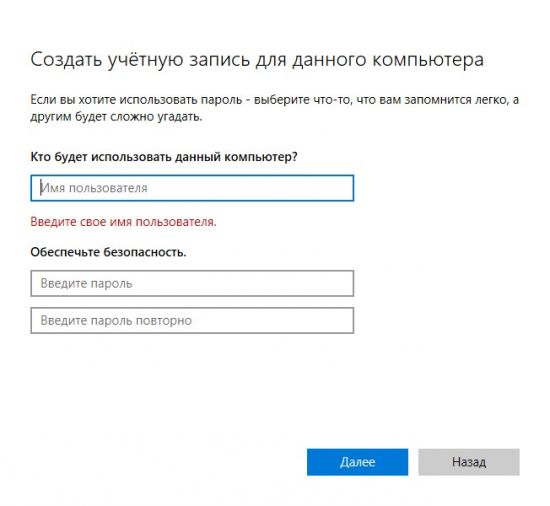Viewport: 550px width, 506px height.
Task: Activate the first password entry box
Action: click(x=192, y=283)
